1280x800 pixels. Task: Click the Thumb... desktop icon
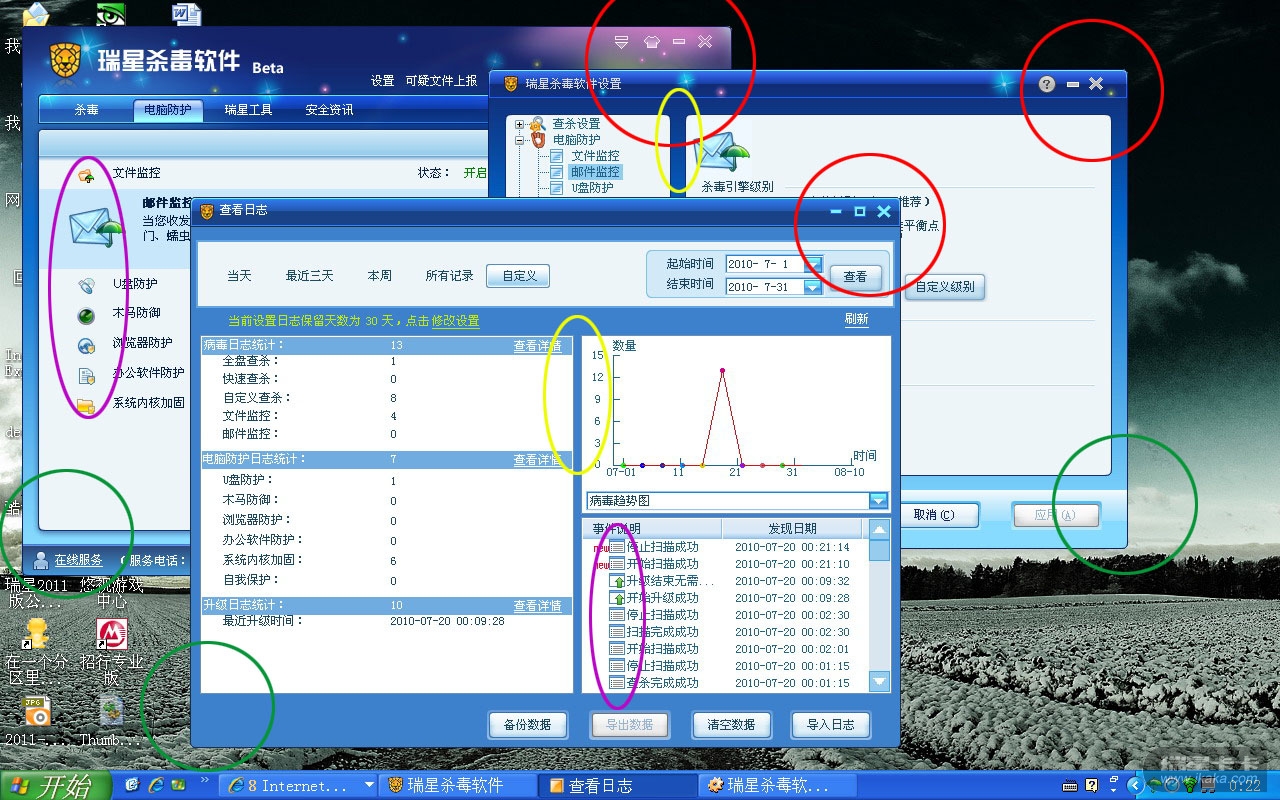pos(111,712)
